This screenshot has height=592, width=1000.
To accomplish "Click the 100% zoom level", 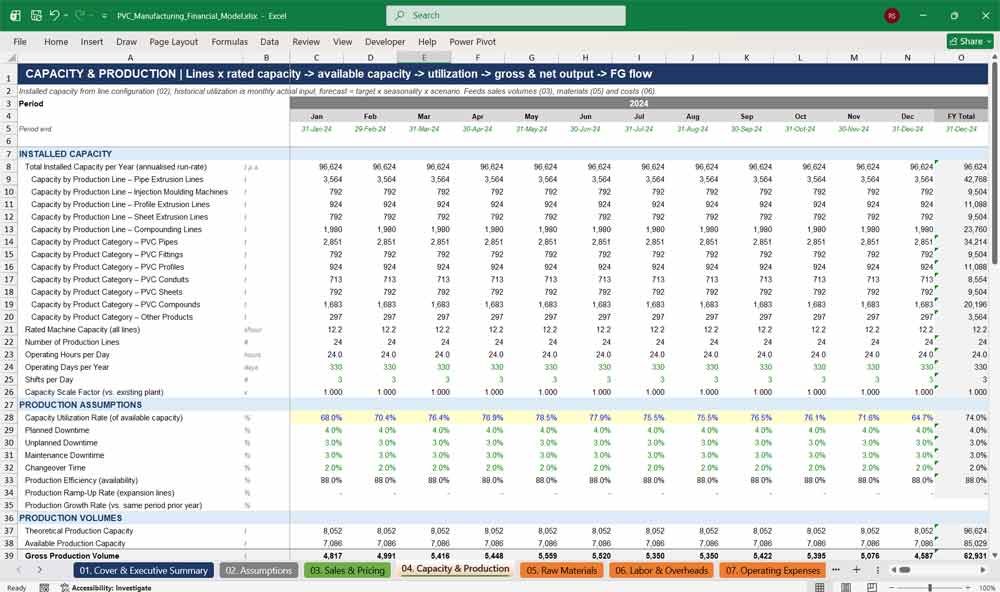I will (987, 588).
